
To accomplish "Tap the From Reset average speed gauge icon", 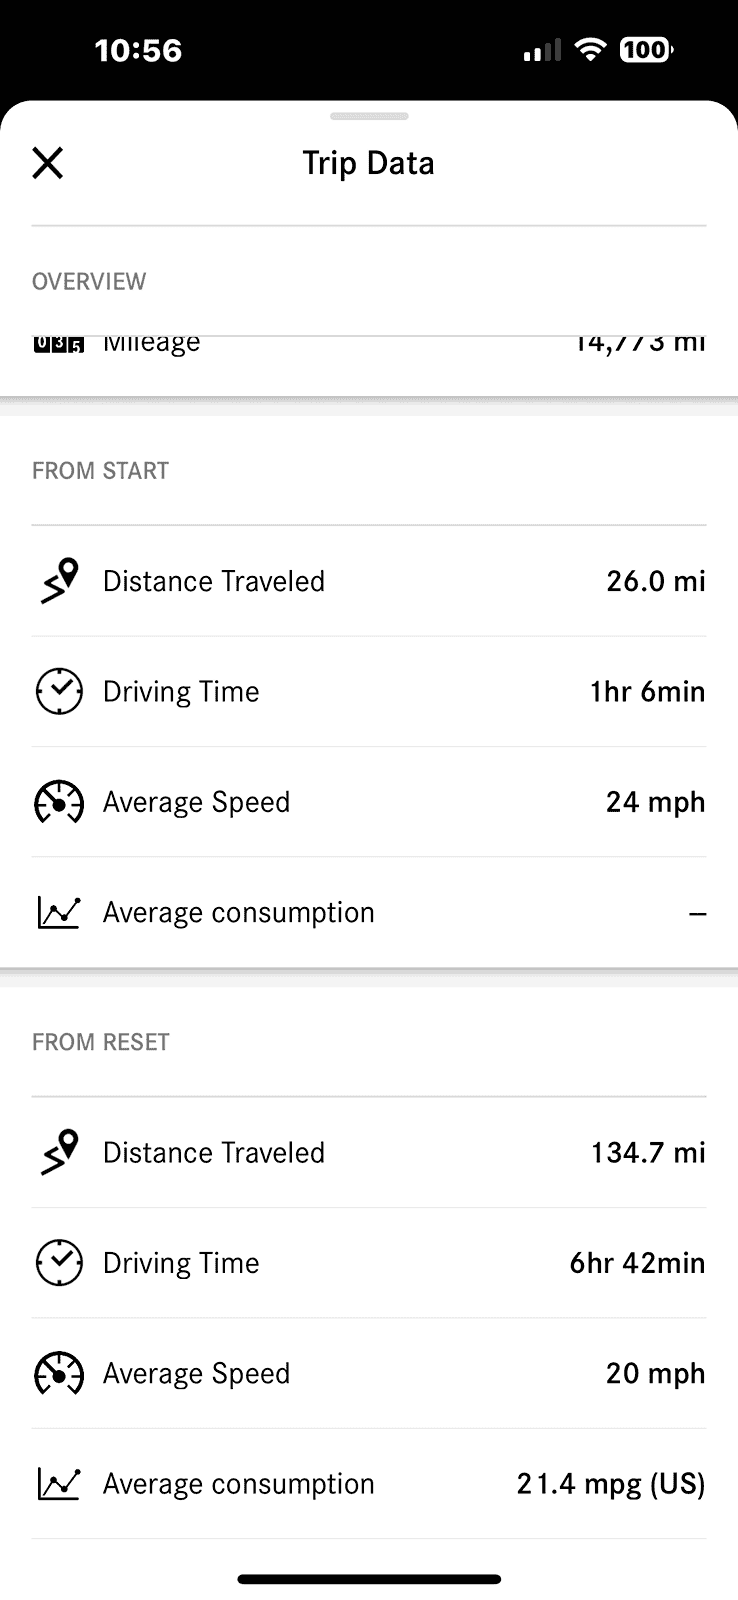I will tap(59, 1374).
